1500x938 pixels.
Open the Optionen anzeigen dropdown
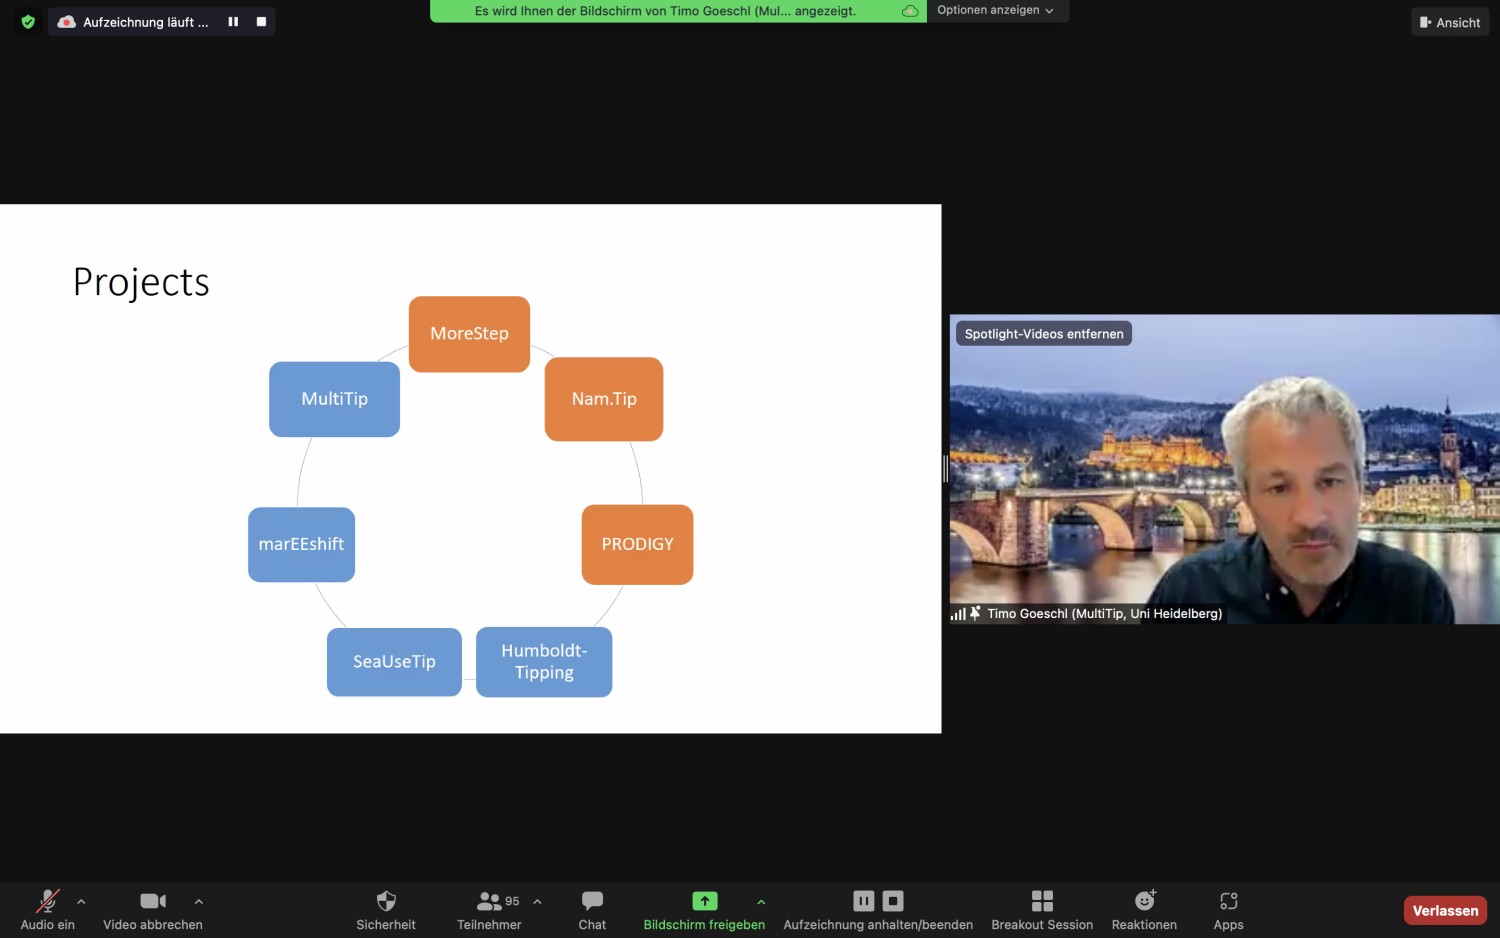pos(995,10)
